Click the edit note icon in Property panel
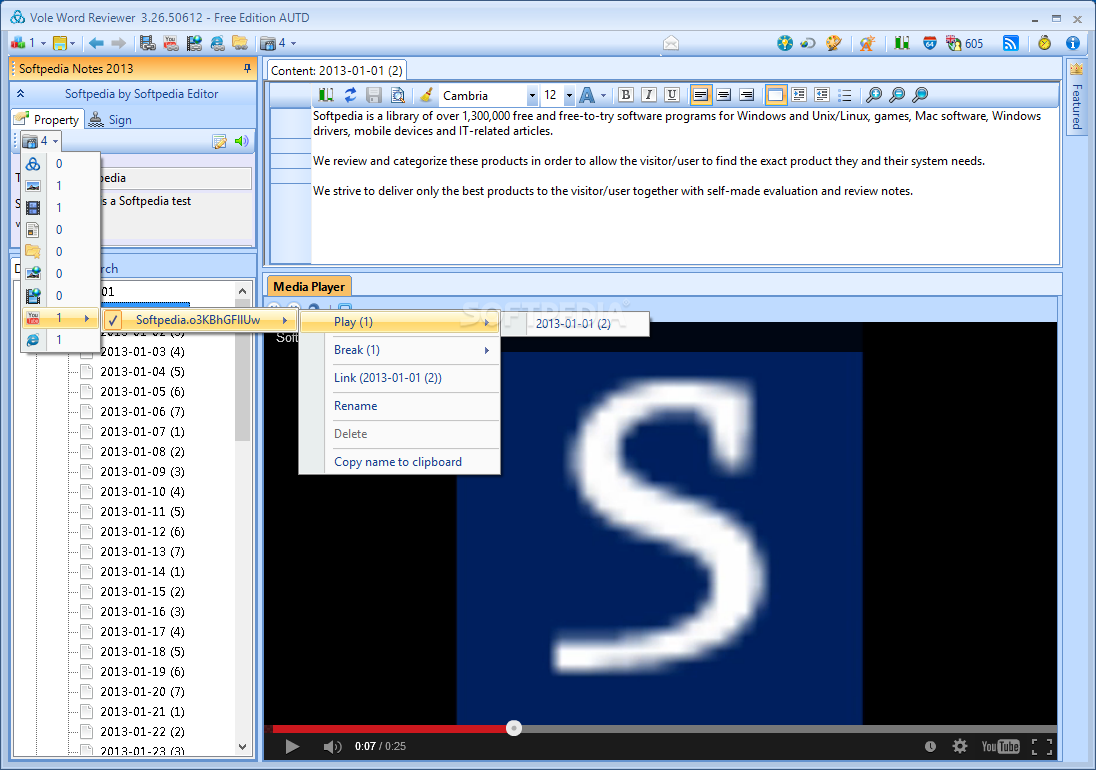This screenshot has height=770, width=1096. click(x=219, y=141)
